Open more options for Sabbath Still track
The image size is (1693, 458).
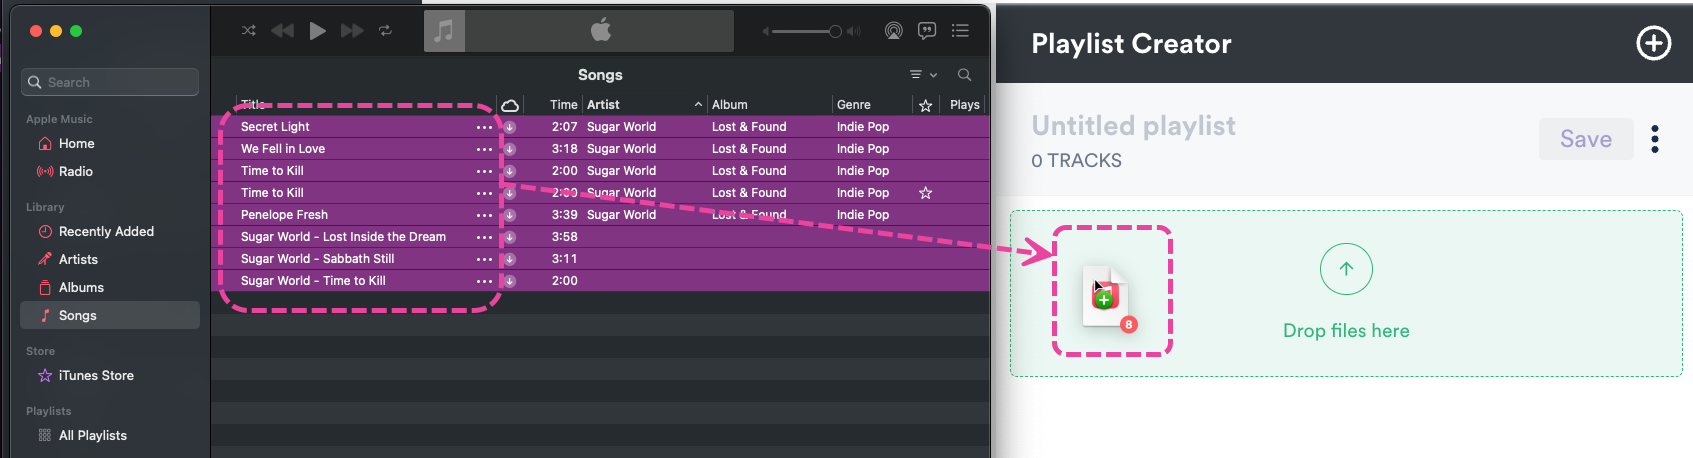point(484,259)
